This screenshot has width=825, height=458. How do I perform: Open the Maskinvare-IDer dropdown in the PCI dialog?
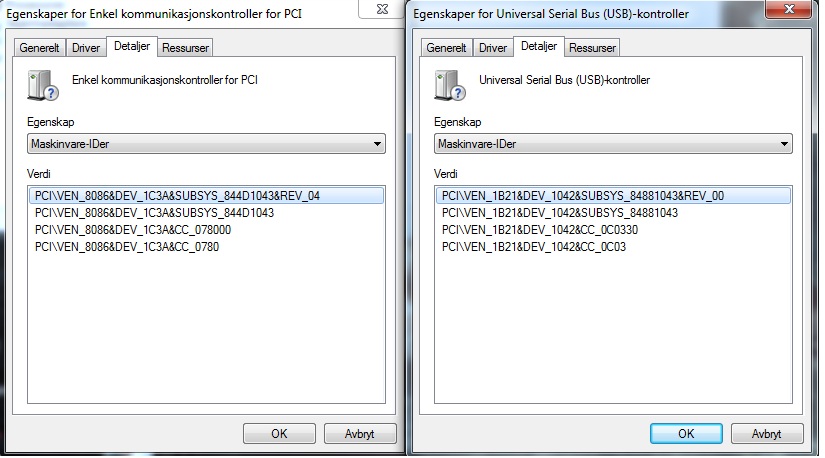click(206, 144)
